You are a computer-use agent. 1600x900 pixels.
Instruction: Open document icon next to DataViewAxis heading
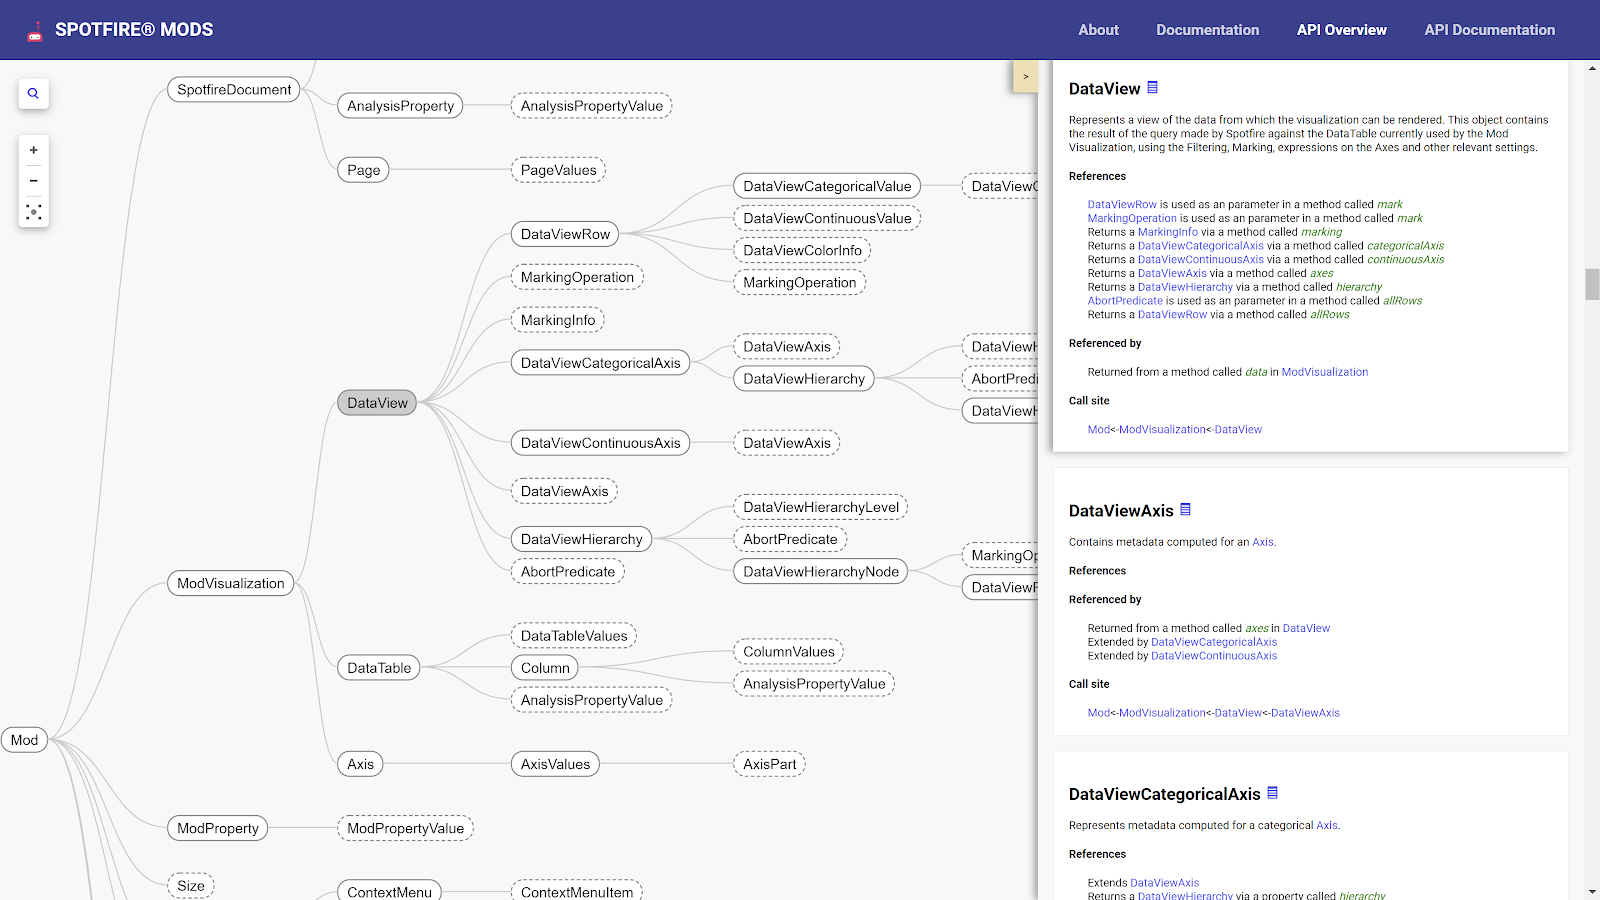coord(1185,510)
